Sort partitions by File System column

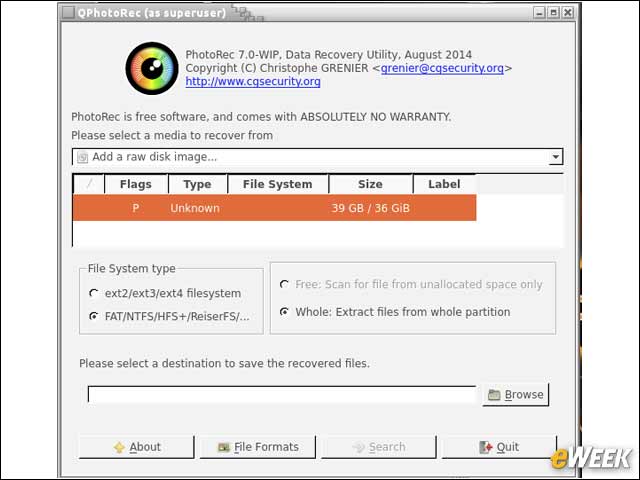[278, 184]
